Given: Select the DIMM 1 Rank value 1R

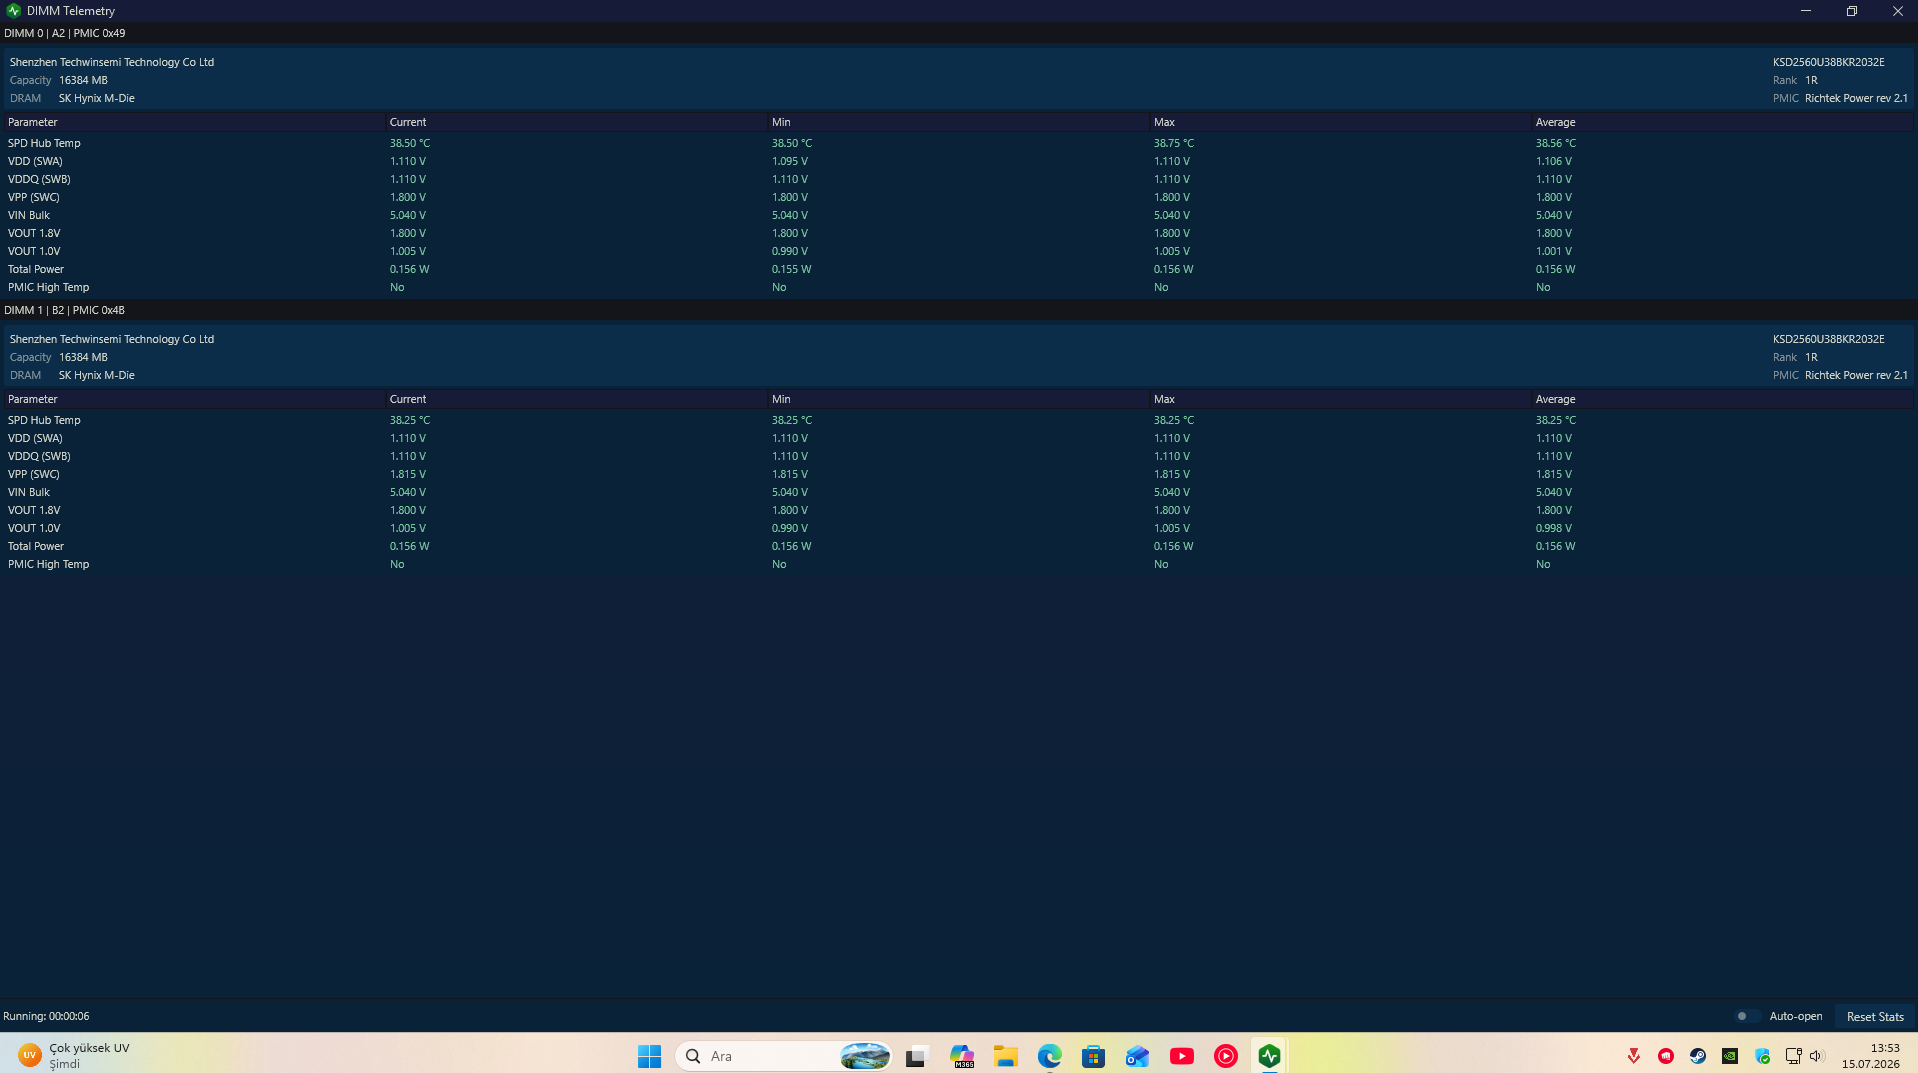Looking at the screenshot, I should coord(1811,357).
